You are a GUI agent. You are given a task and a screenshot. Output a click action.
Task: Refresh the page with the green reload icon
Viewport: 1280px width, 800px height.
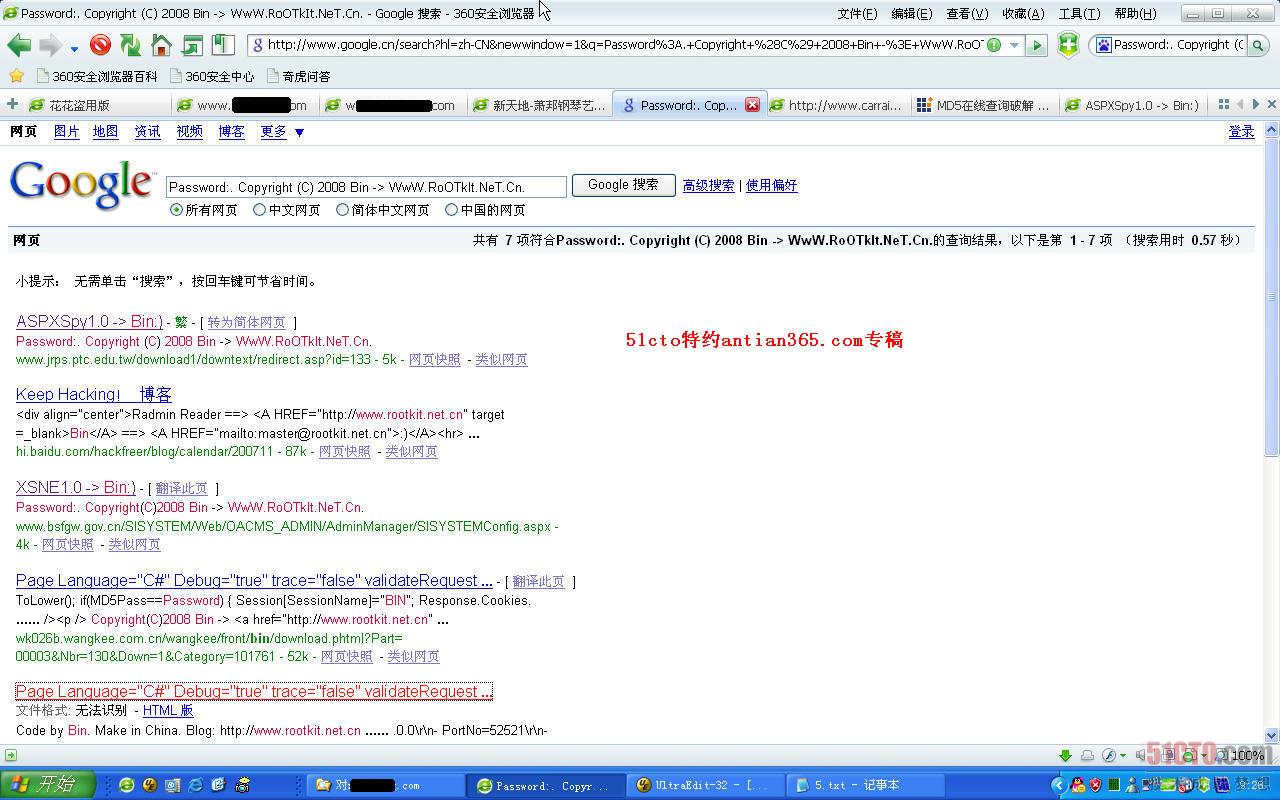[x=130, y=45]
